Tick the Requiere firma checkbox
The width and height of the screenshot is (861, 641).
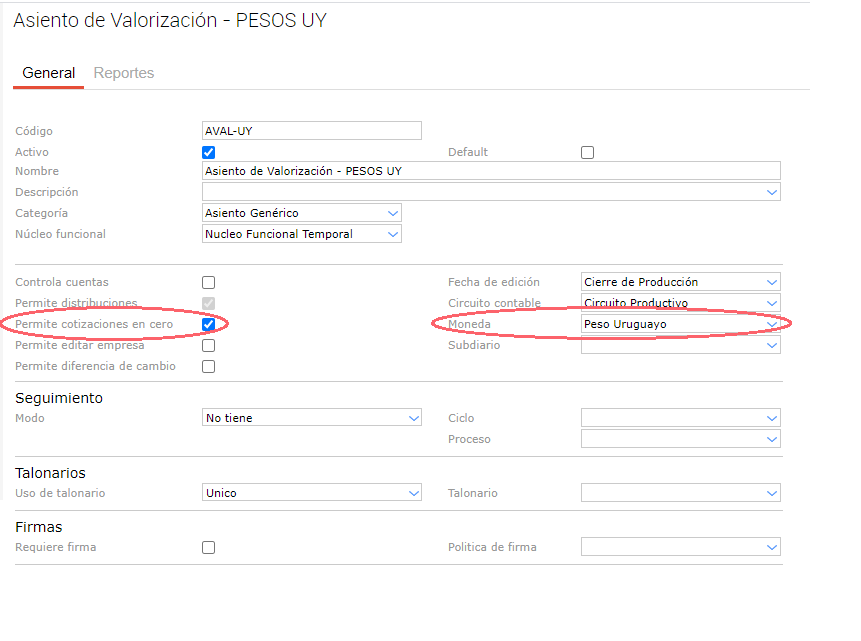(209, 548)
